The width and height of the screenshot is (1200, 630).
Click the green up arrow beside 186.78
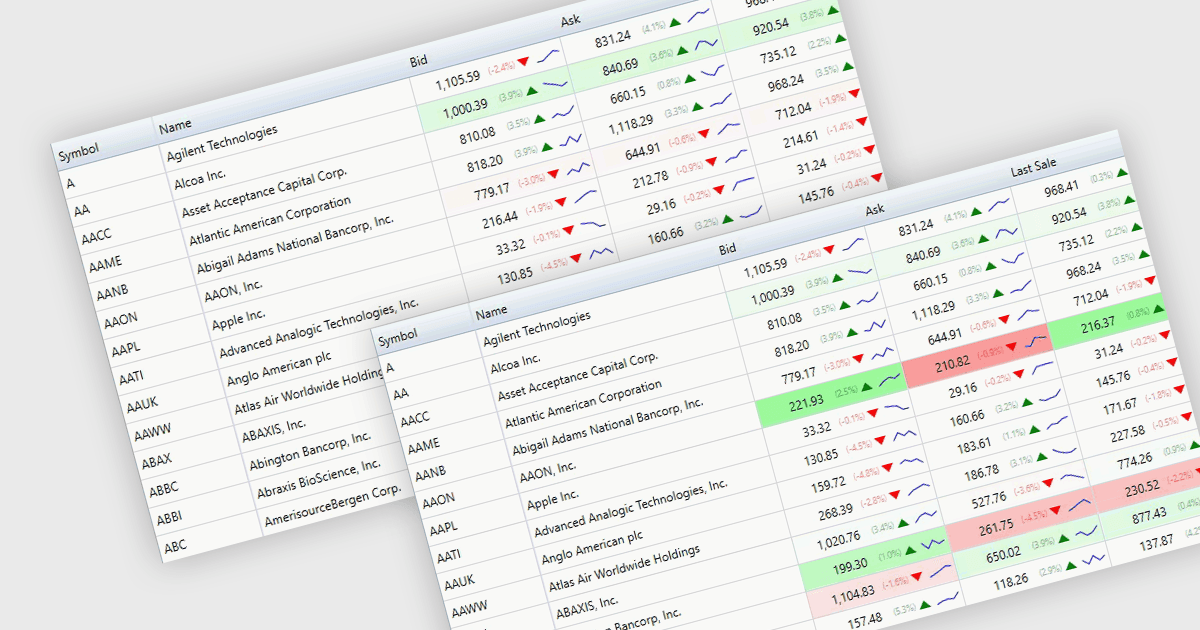tap(1041, 459)
